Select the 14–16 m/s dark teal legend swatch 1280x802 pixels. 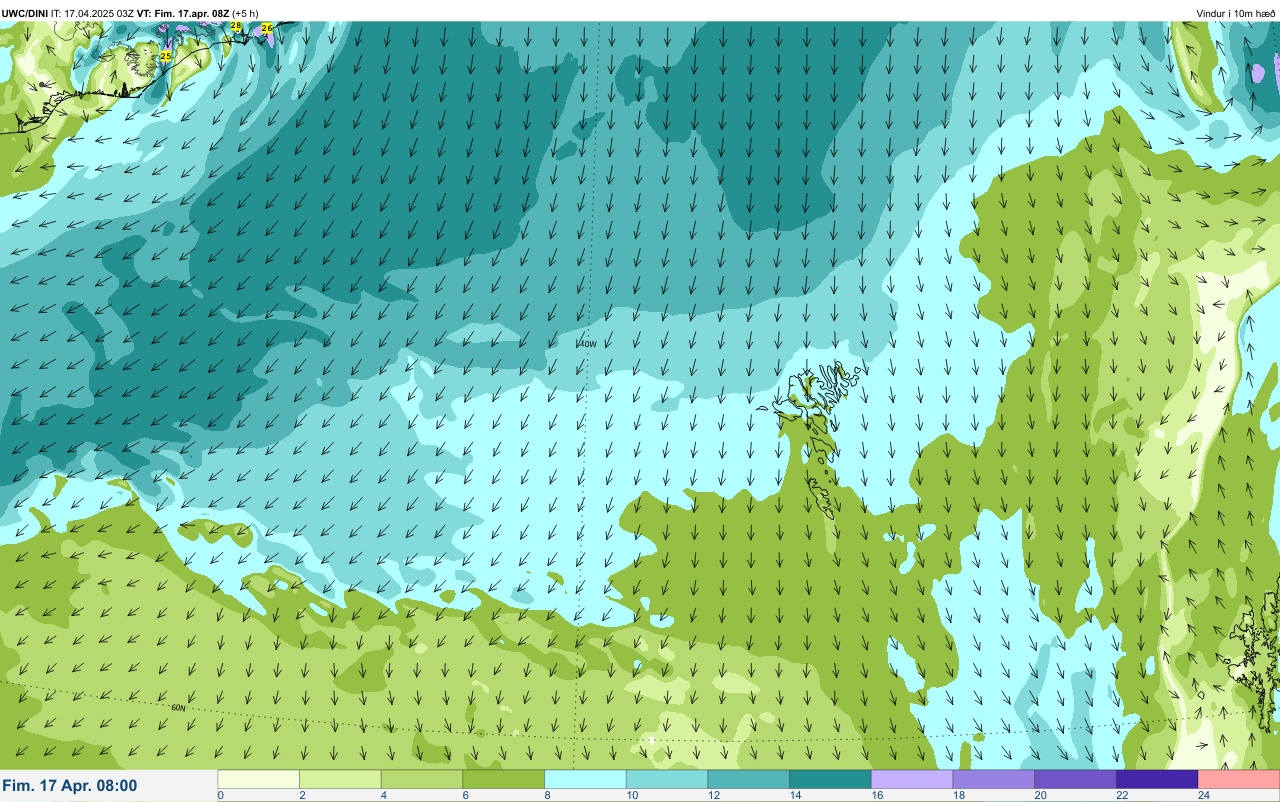pyautogui.click(x=831, y=779)
